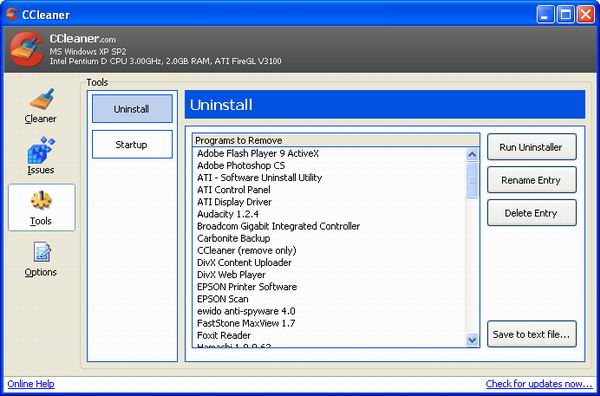Select EPSON Scan entry

tap(223, 299)
